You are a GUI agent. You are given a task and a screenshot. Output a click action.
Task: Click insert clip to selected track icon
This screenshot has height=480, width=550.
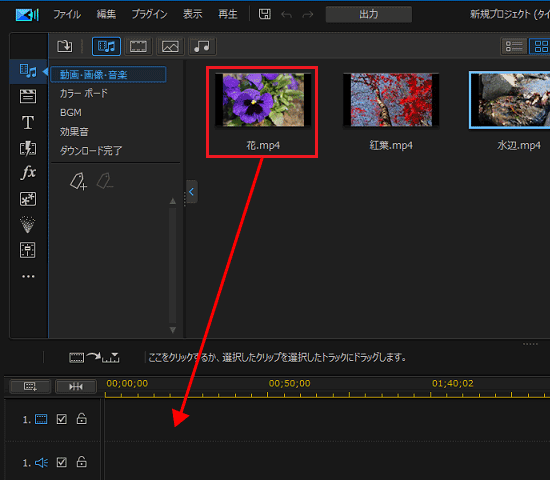coord(94,358)
